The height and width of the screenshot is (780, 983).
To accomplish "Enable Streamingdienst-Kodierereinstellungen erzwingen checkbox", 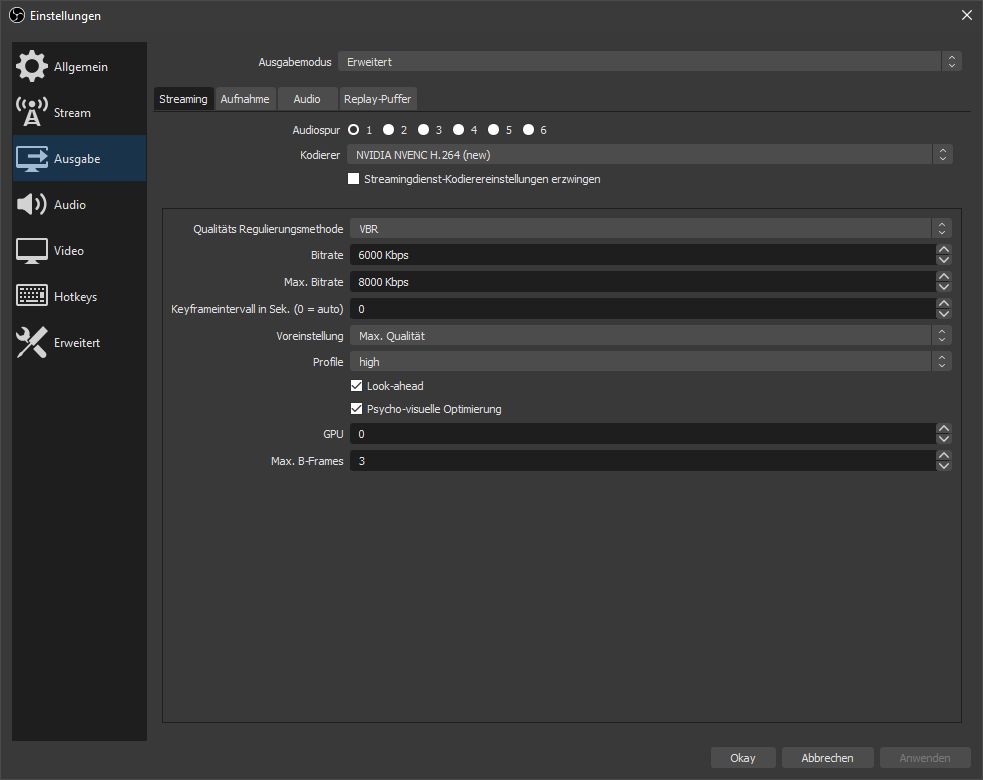I will (354, 179).
